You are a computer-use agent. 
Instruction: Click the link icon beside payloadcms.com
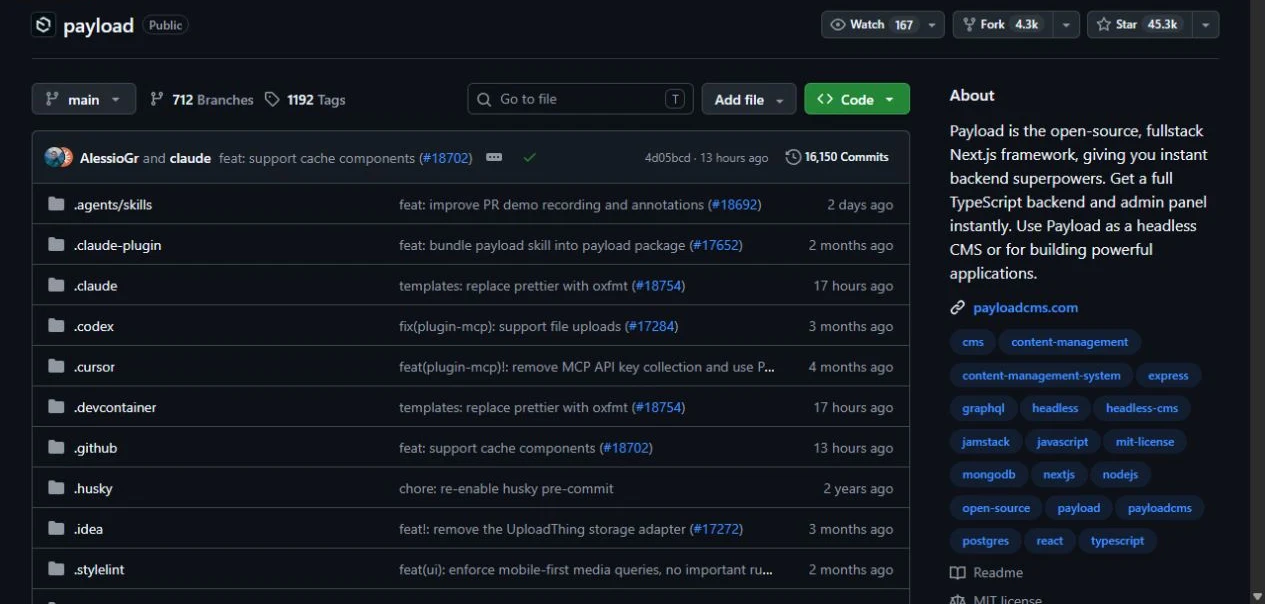point(957,308)
